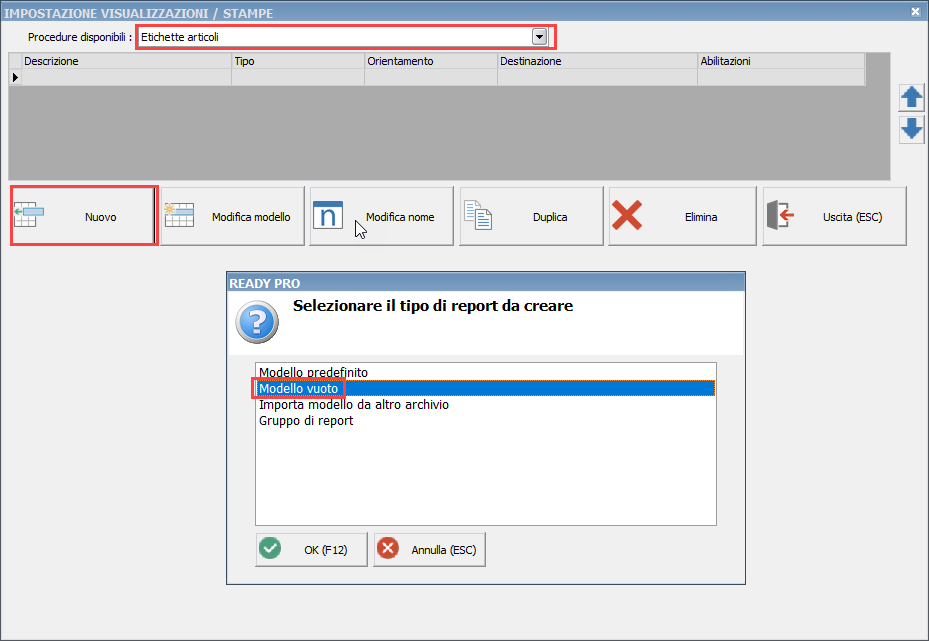929x641 pixels.
Task: Click Uscita (ESC) button
Action: tap(834, 216)
